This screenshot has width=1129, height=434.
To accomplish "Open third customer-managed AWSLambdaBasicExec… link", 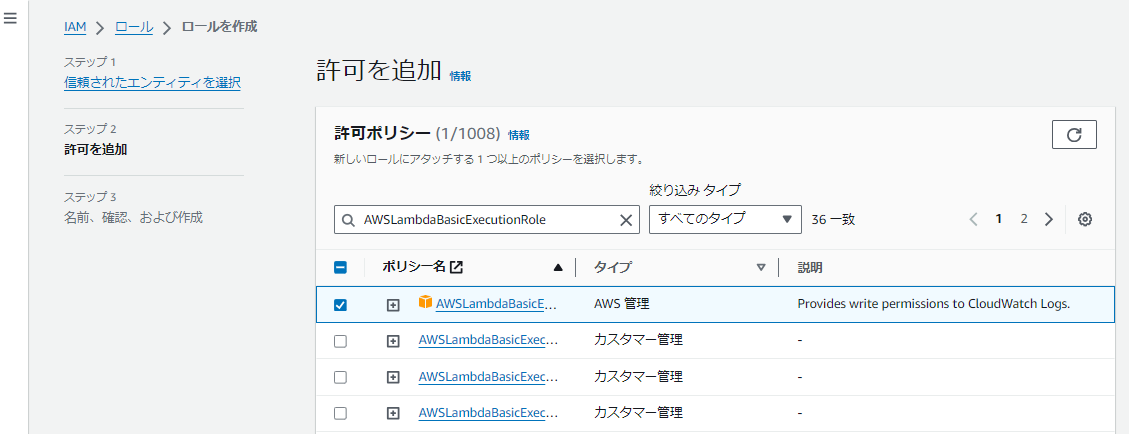I will (488, 412).
